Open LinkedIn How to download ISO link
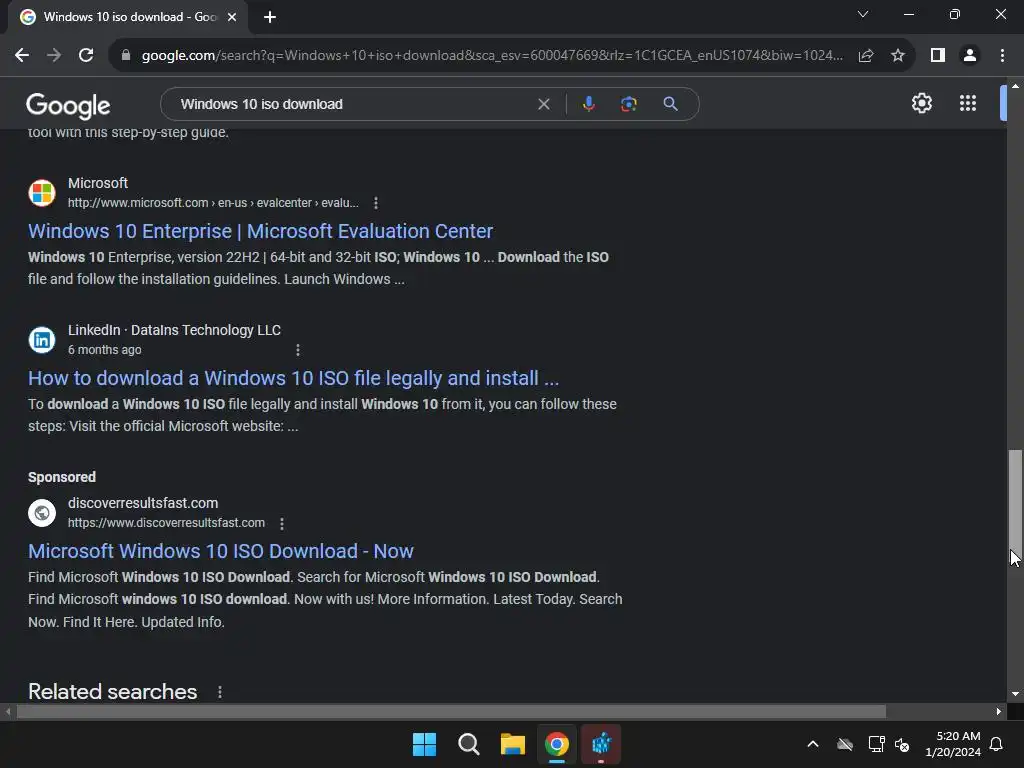This screenshot has height=768, width=1024. pyautogui.click(x=293, y=378)
